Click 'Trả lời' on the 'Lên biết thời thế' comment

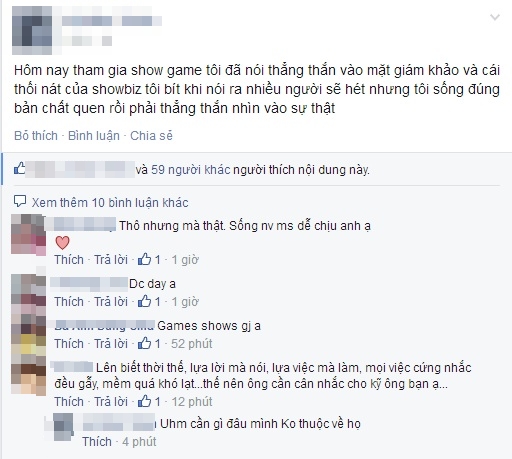point(111,402)
